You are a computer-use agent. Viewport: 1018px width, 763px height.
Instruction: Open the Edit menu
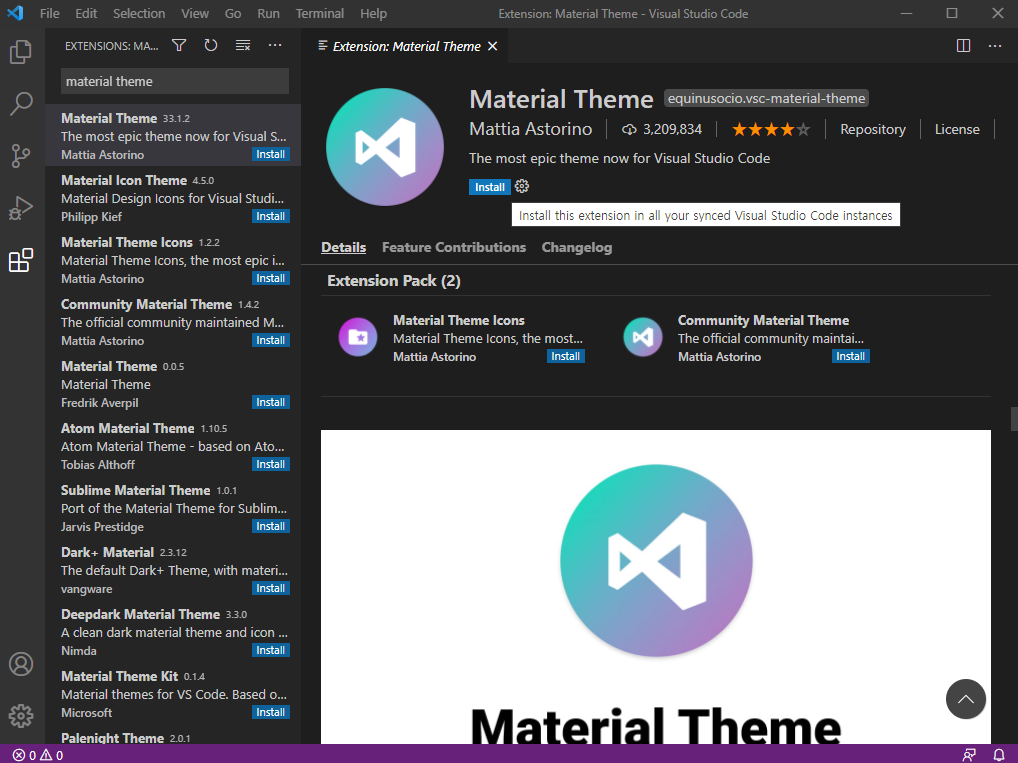pyautogui.click(x=86, y=13)
